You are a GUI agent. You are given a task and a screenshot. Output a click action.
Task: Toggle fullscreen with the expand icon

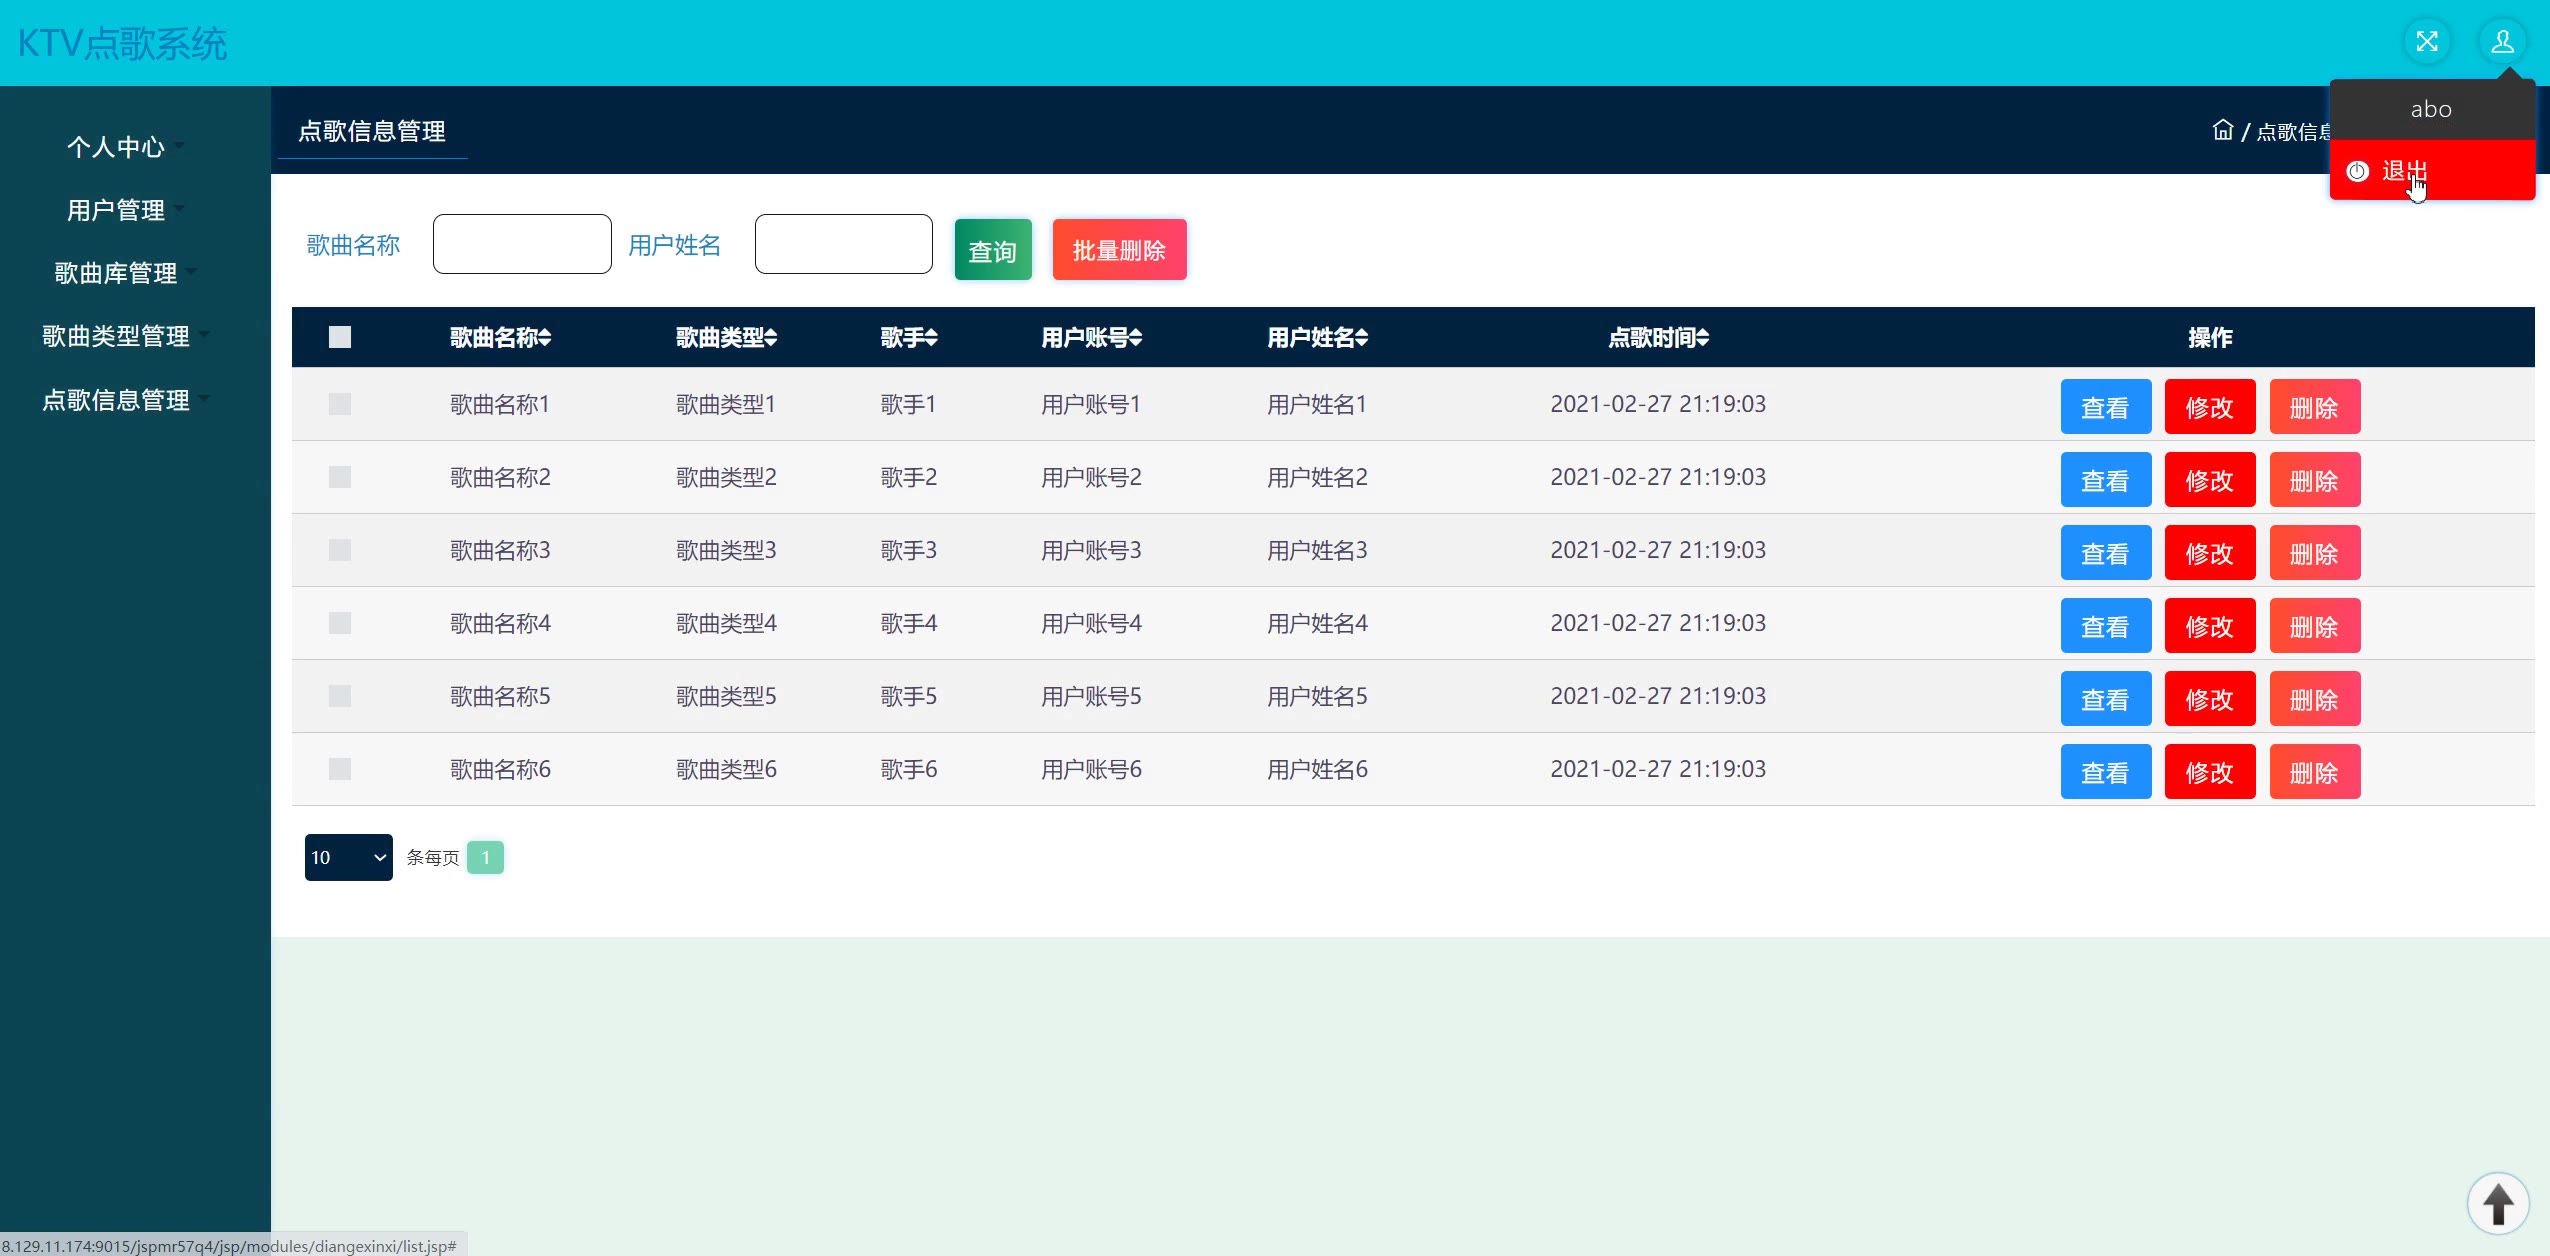[x=2427, y=42]
